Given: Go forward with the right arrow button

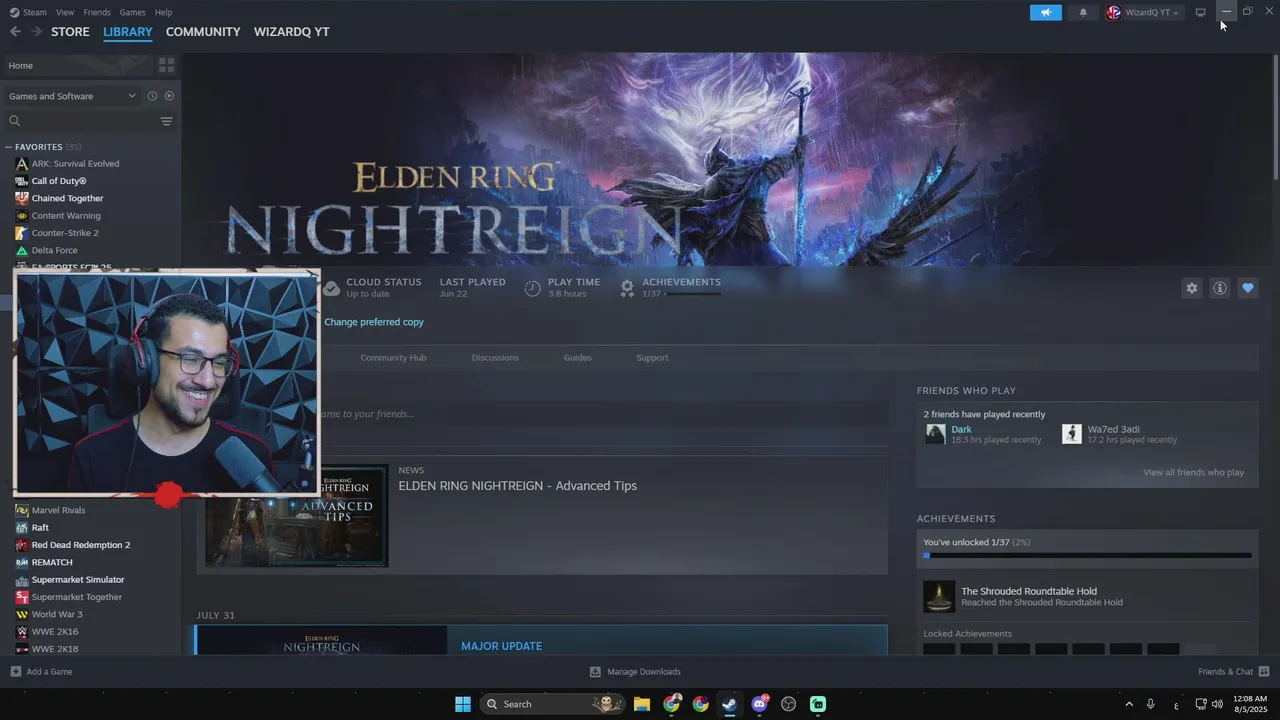Looking at the screenshot, I should pyautogui.click(x=36, y=32).
